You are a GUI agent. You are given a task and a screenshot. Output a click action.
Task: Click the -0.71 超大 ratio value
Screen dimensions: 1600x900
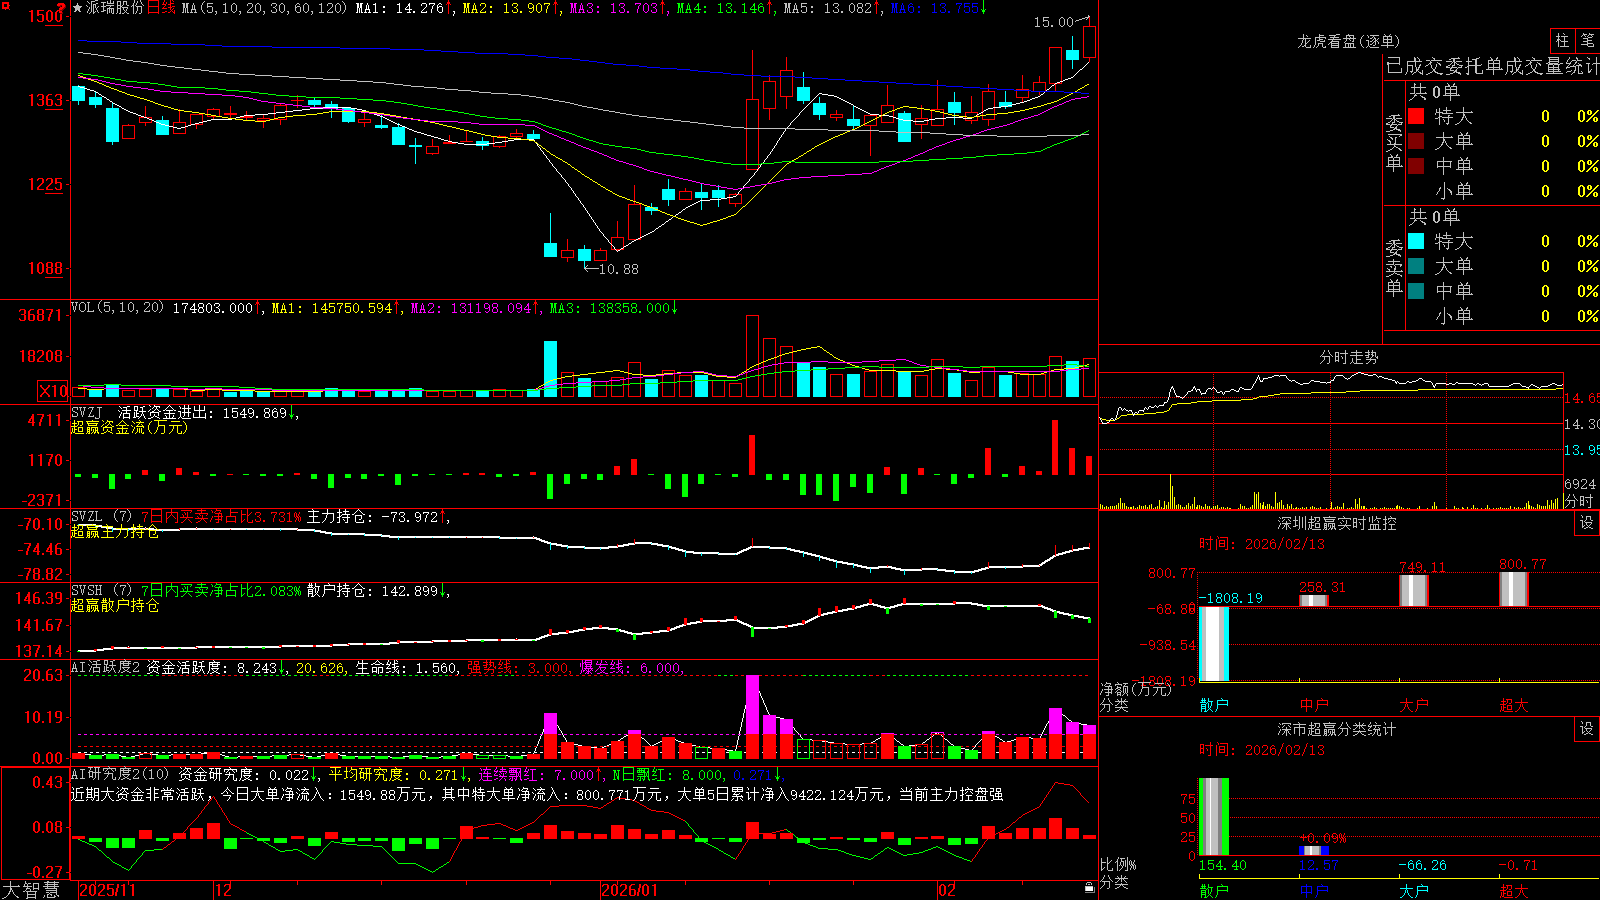pyautogui.click(x=1518, y=865)
